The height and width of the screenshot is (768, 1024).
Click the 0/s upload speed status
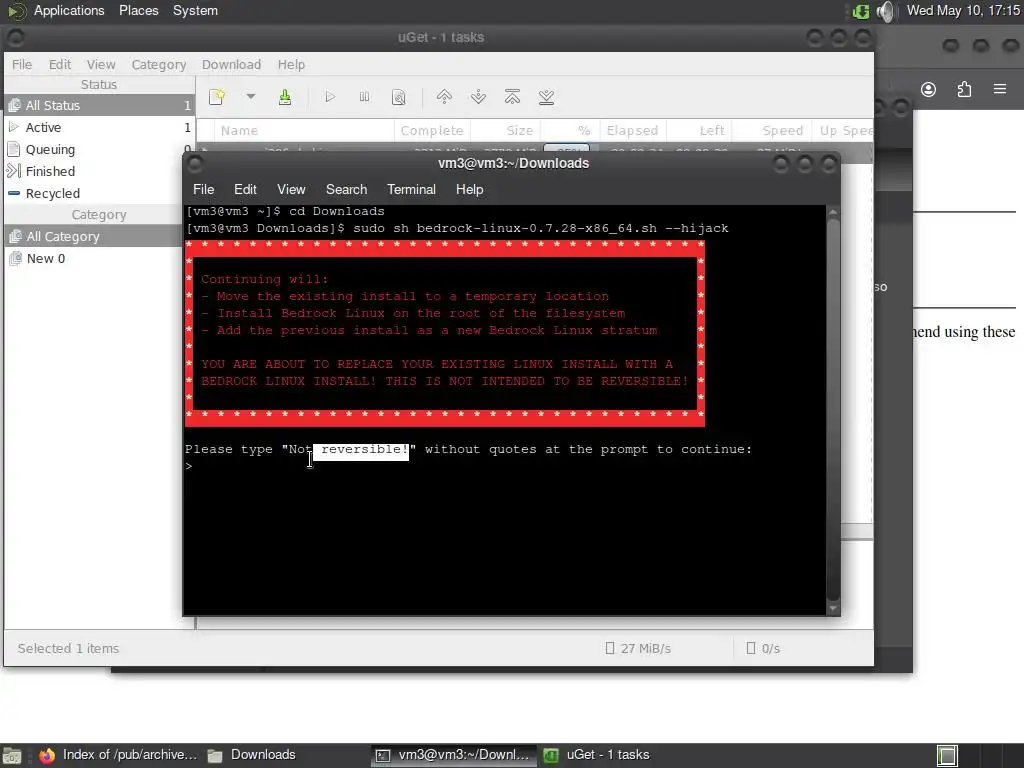(x=763, y=648)
